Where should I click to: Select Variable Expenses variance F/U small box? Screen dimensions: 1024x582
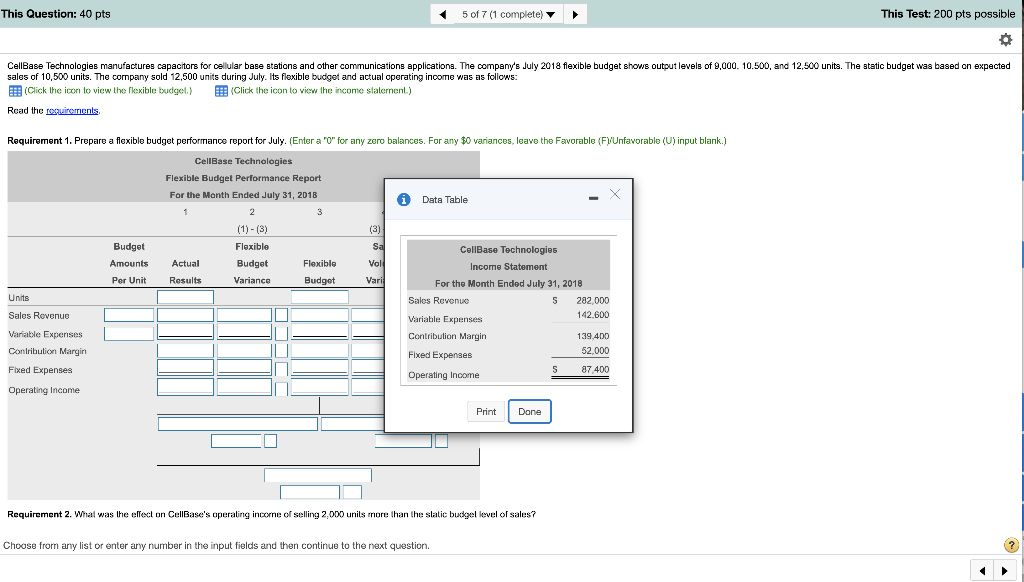281,333
